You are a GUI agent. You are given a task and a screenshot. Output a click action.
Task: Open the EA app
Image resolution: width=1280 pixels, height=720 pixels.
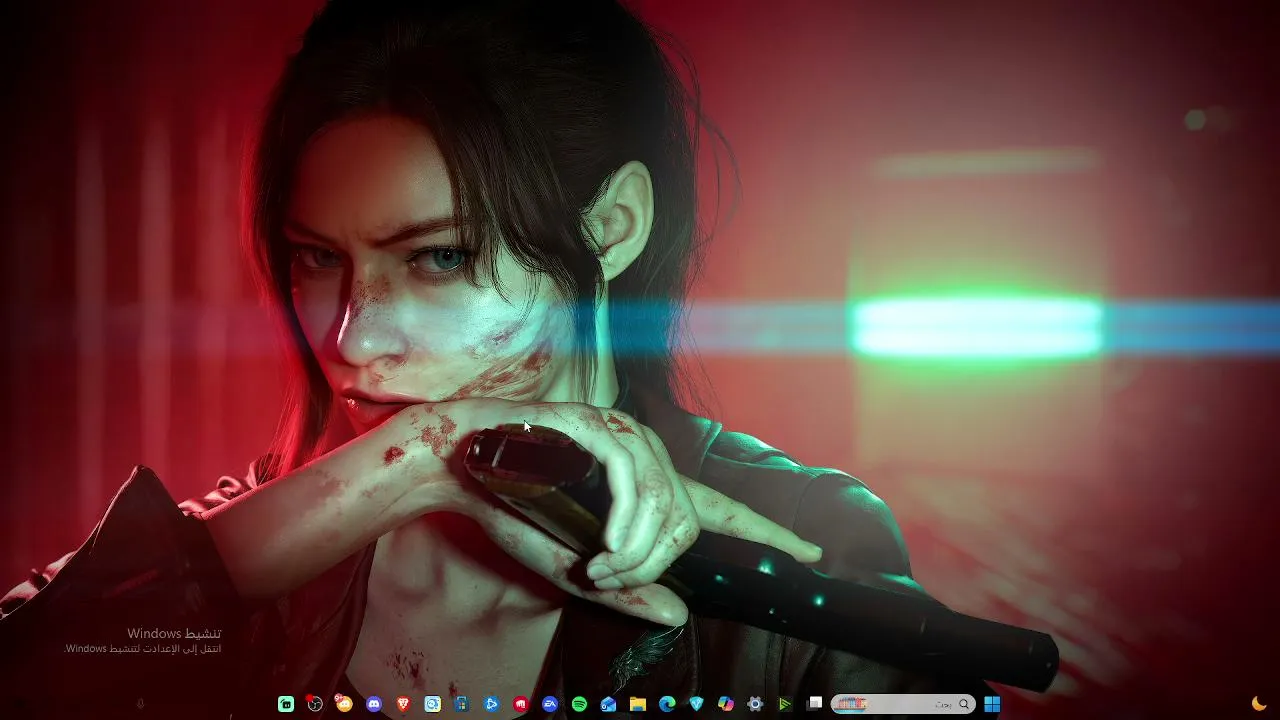coord(549,704)
